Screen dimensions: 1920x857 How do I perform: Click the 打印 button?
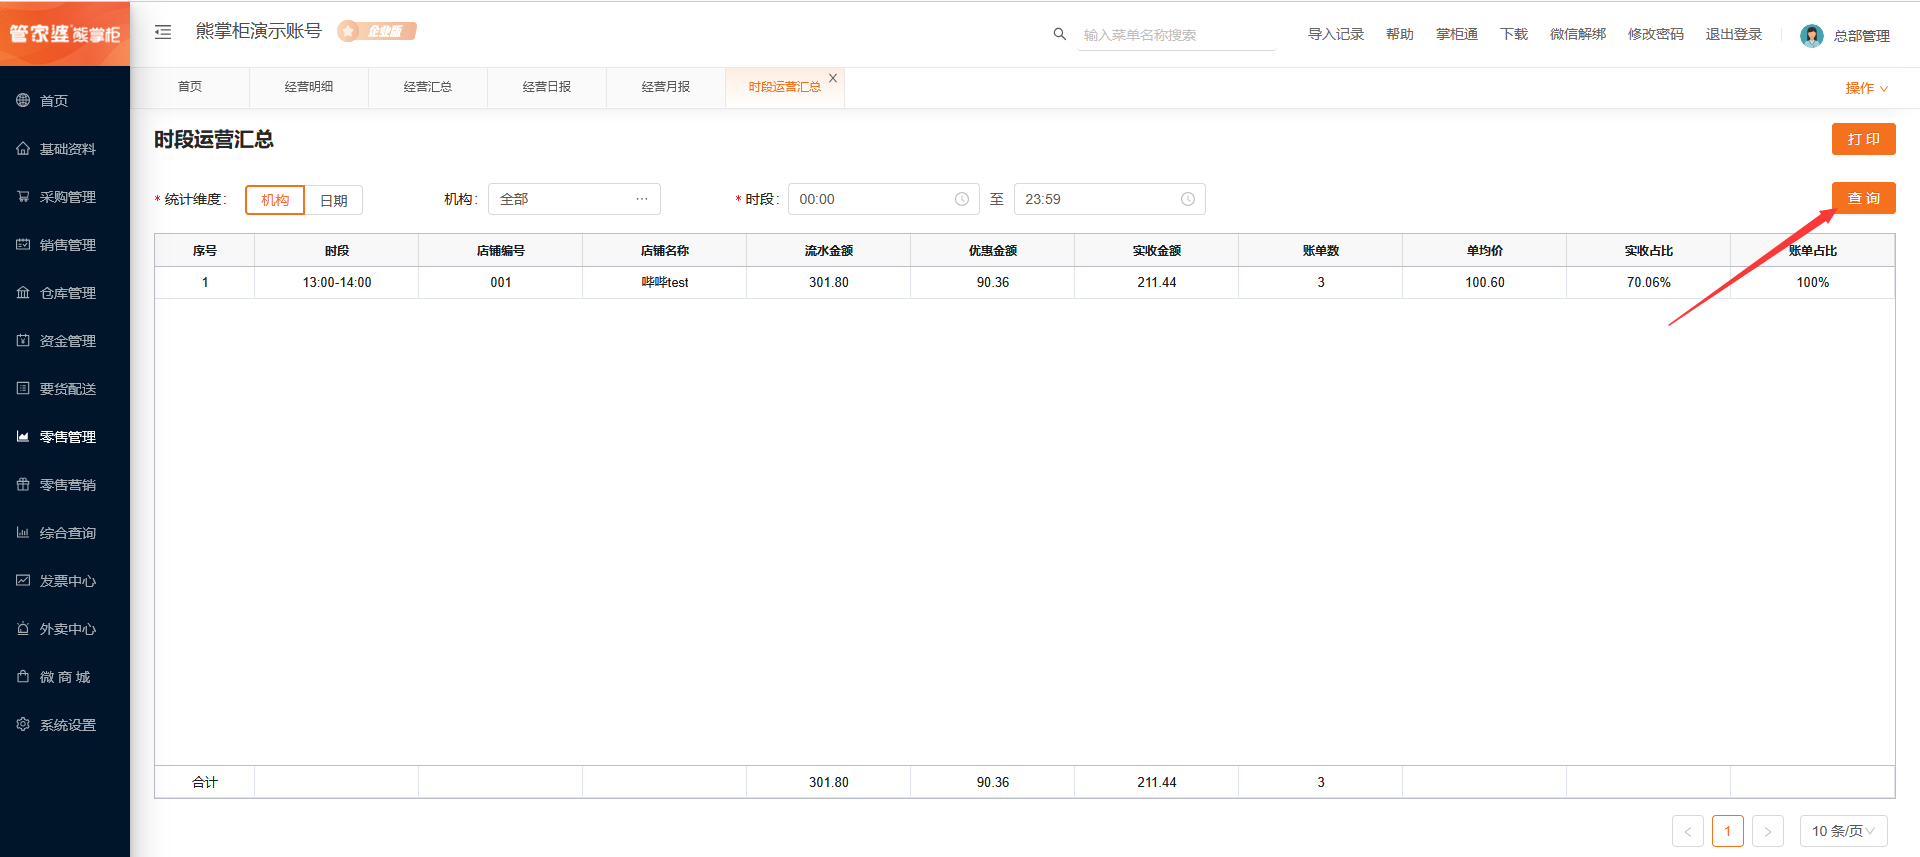[x=1863, y=139]
